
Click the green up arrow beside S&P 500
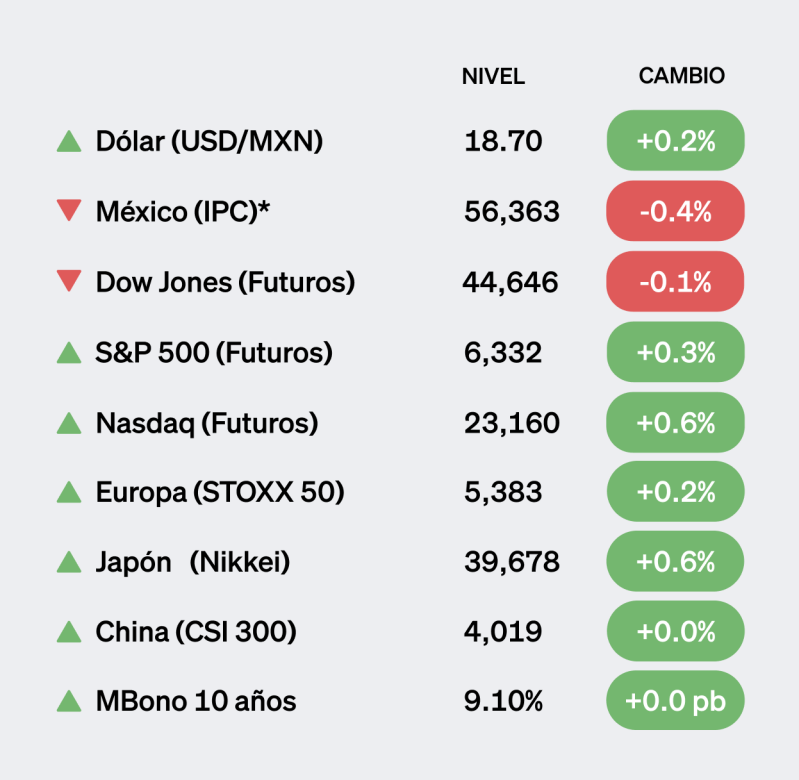(x=69, y=352)
